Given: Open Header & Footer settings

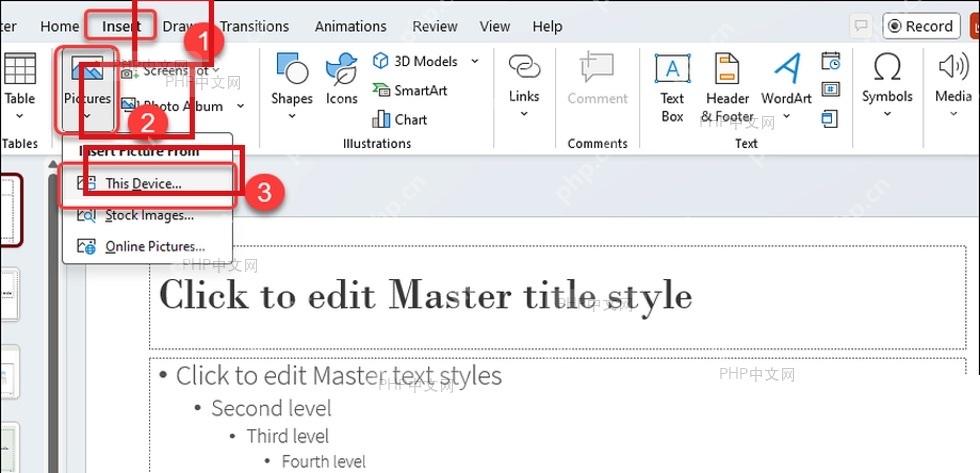Looking at the screenshot, I should [728, 87].
